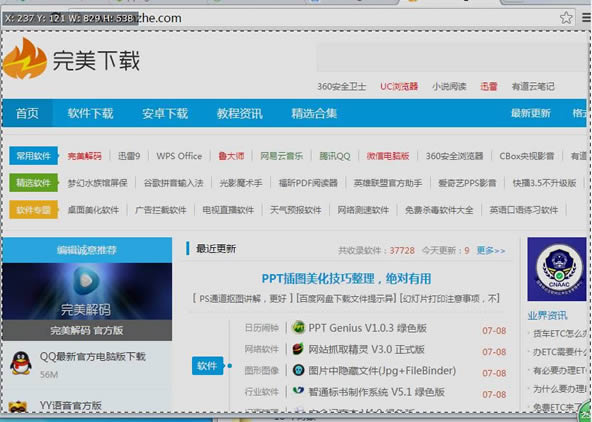
Task: Click the 智通标书制作系统 app icon
Action: tap(298, 391)
